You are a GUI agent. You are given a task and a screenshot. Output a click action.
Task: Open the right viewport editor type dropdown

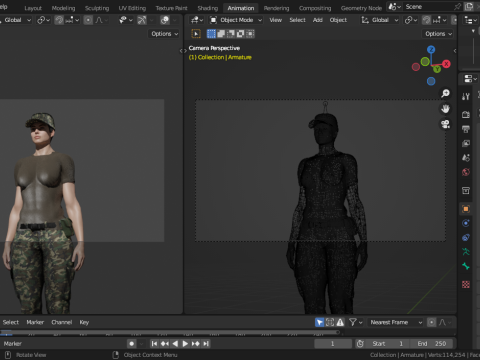point(197,20)
